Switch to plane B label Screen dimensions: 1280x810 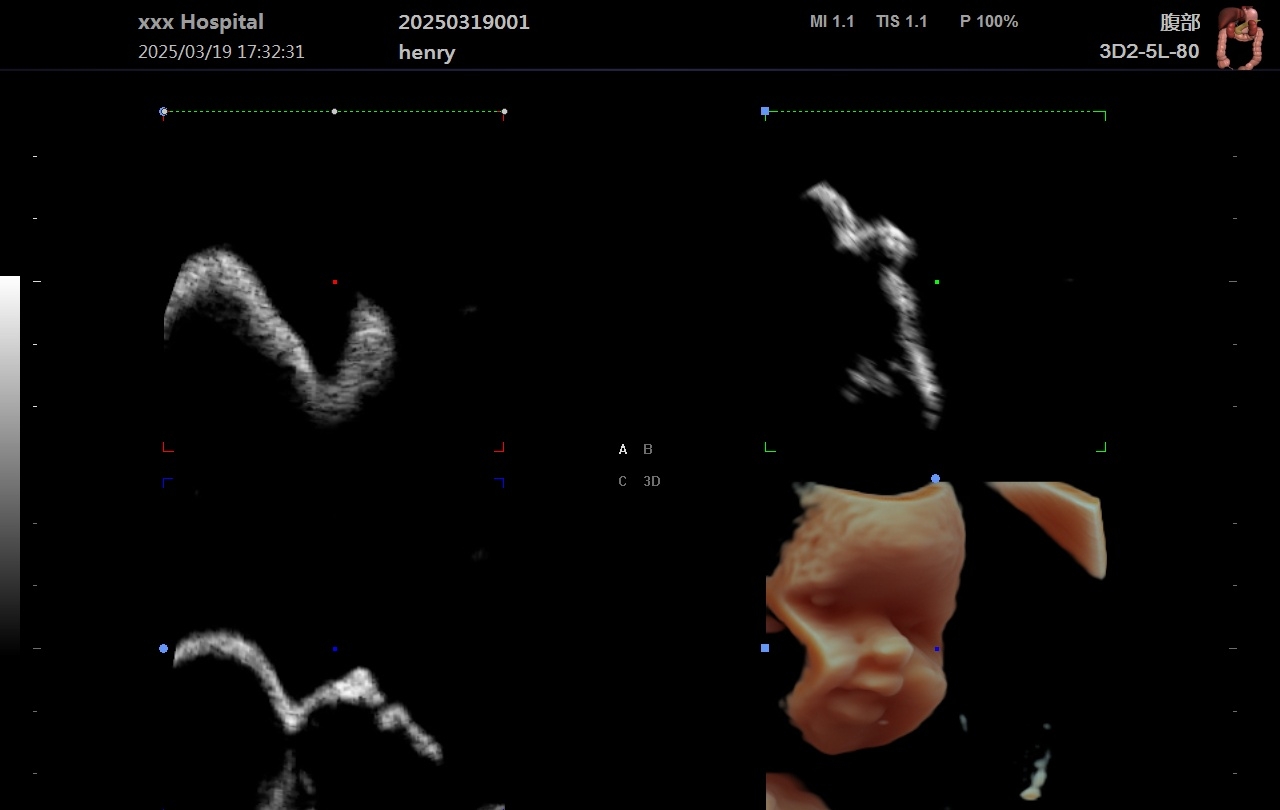648,450
